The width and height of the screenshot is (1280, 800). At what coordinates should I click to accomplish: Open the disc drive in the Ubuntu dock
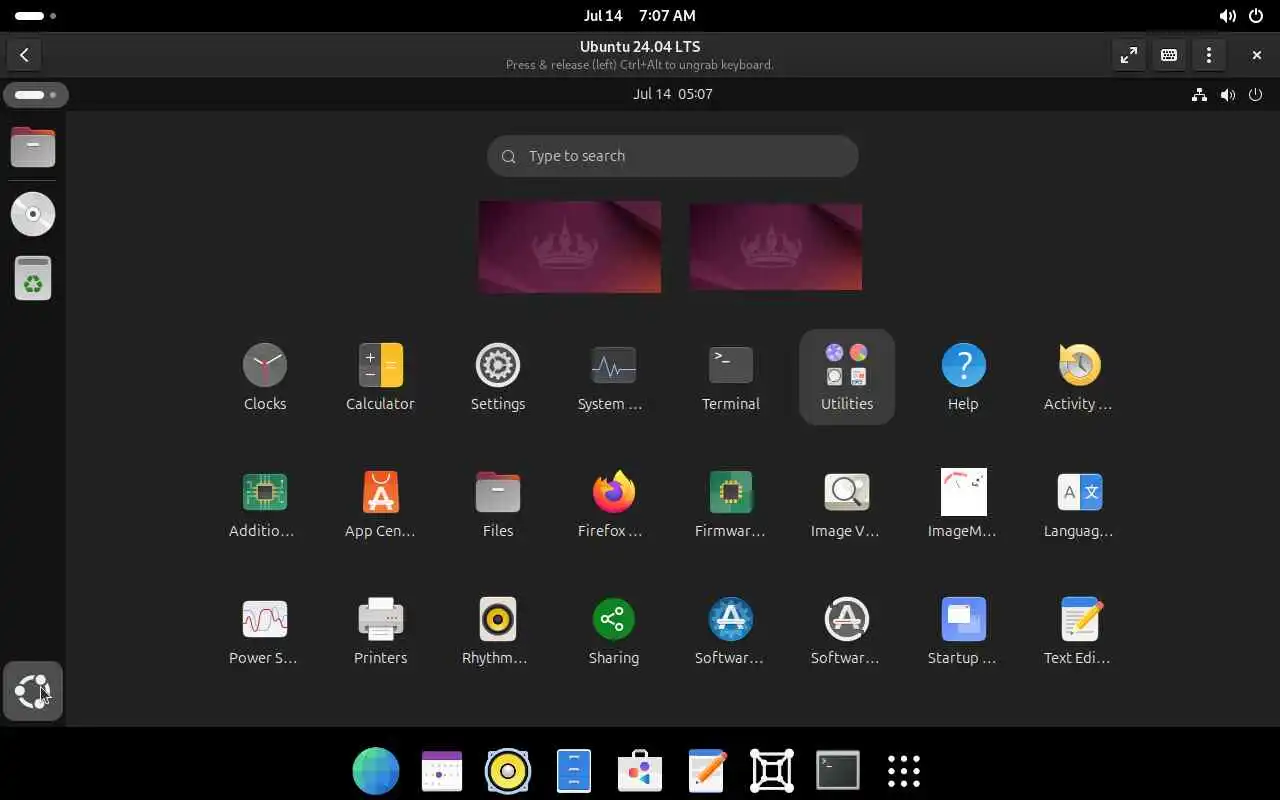[33, 214]
